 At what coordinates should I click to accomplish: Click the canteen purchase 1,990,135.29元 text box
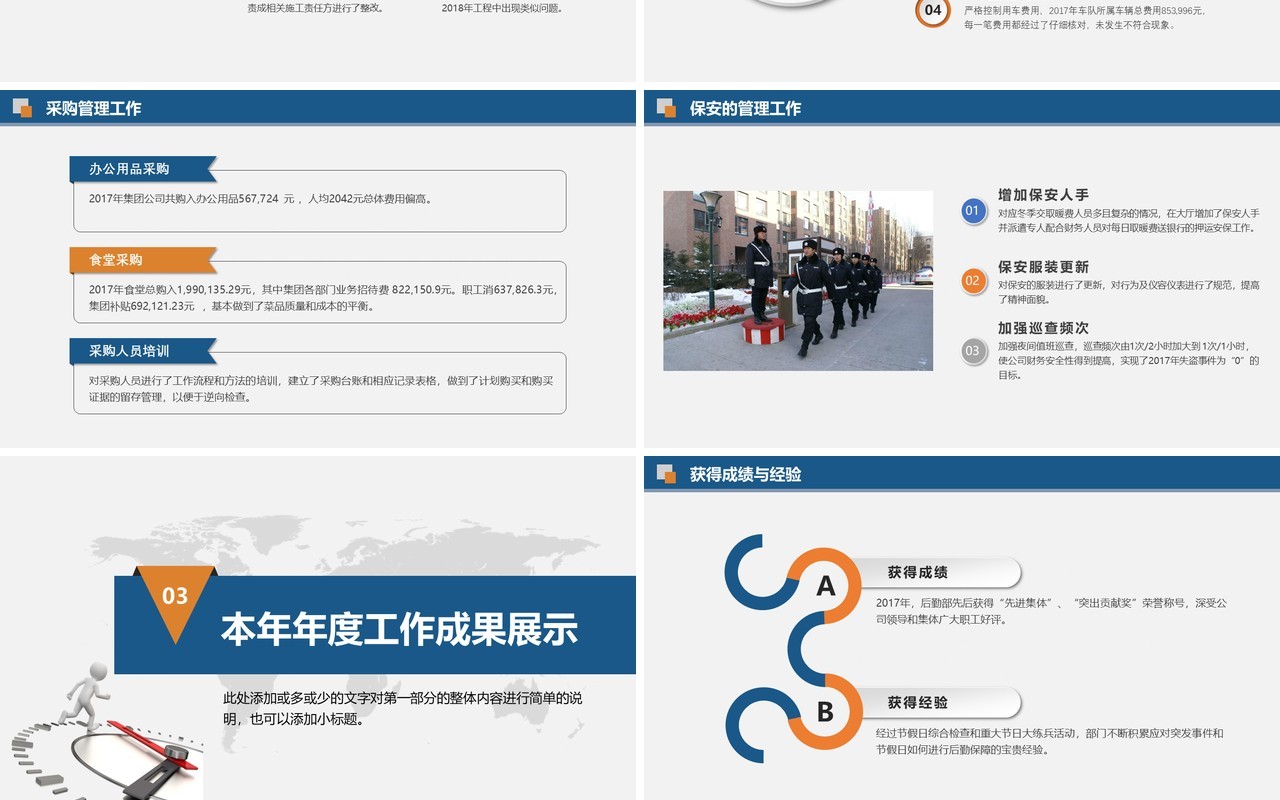tap(320, 292)
